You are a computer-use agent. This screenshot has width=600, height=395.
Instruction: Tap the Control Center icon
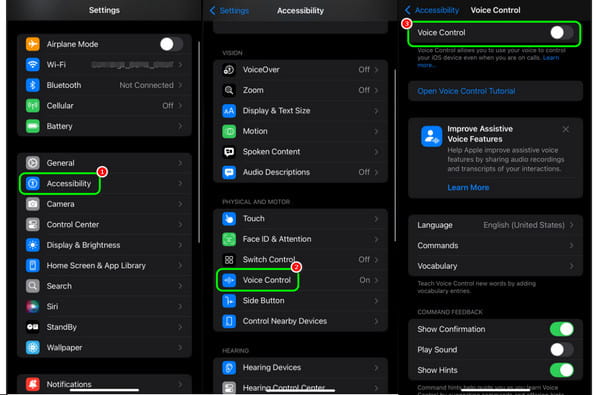point(33,225)
